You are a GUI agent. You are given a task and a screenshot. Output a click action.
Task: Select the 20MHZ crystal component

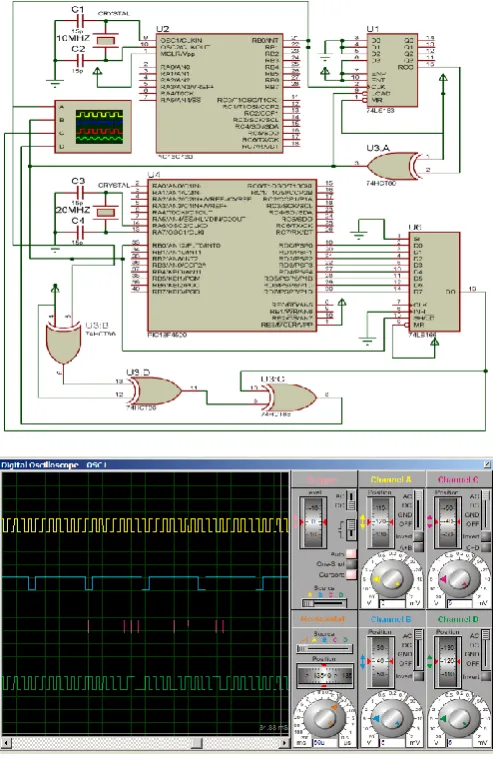click(106, 212)
